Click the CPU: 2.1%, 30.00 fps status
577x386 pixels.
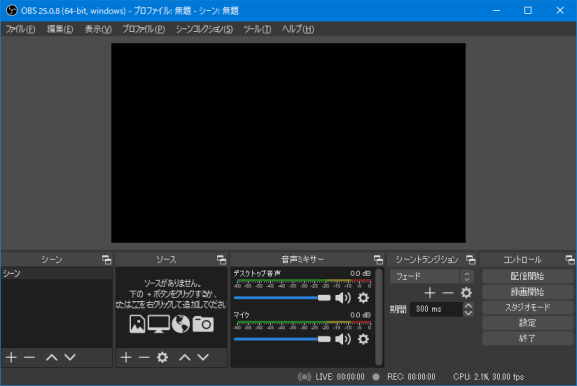click(x=488, y=377)
